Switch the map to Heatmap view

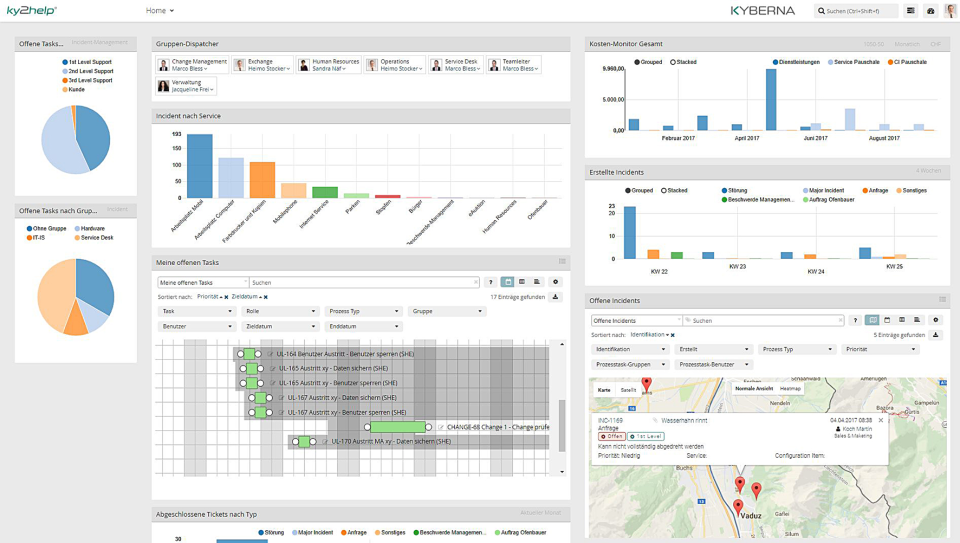[790, 388]
